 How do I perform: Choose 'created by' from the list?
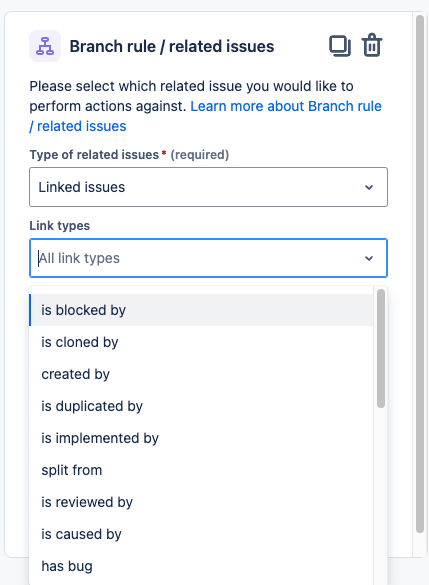(x=201, y=374)
